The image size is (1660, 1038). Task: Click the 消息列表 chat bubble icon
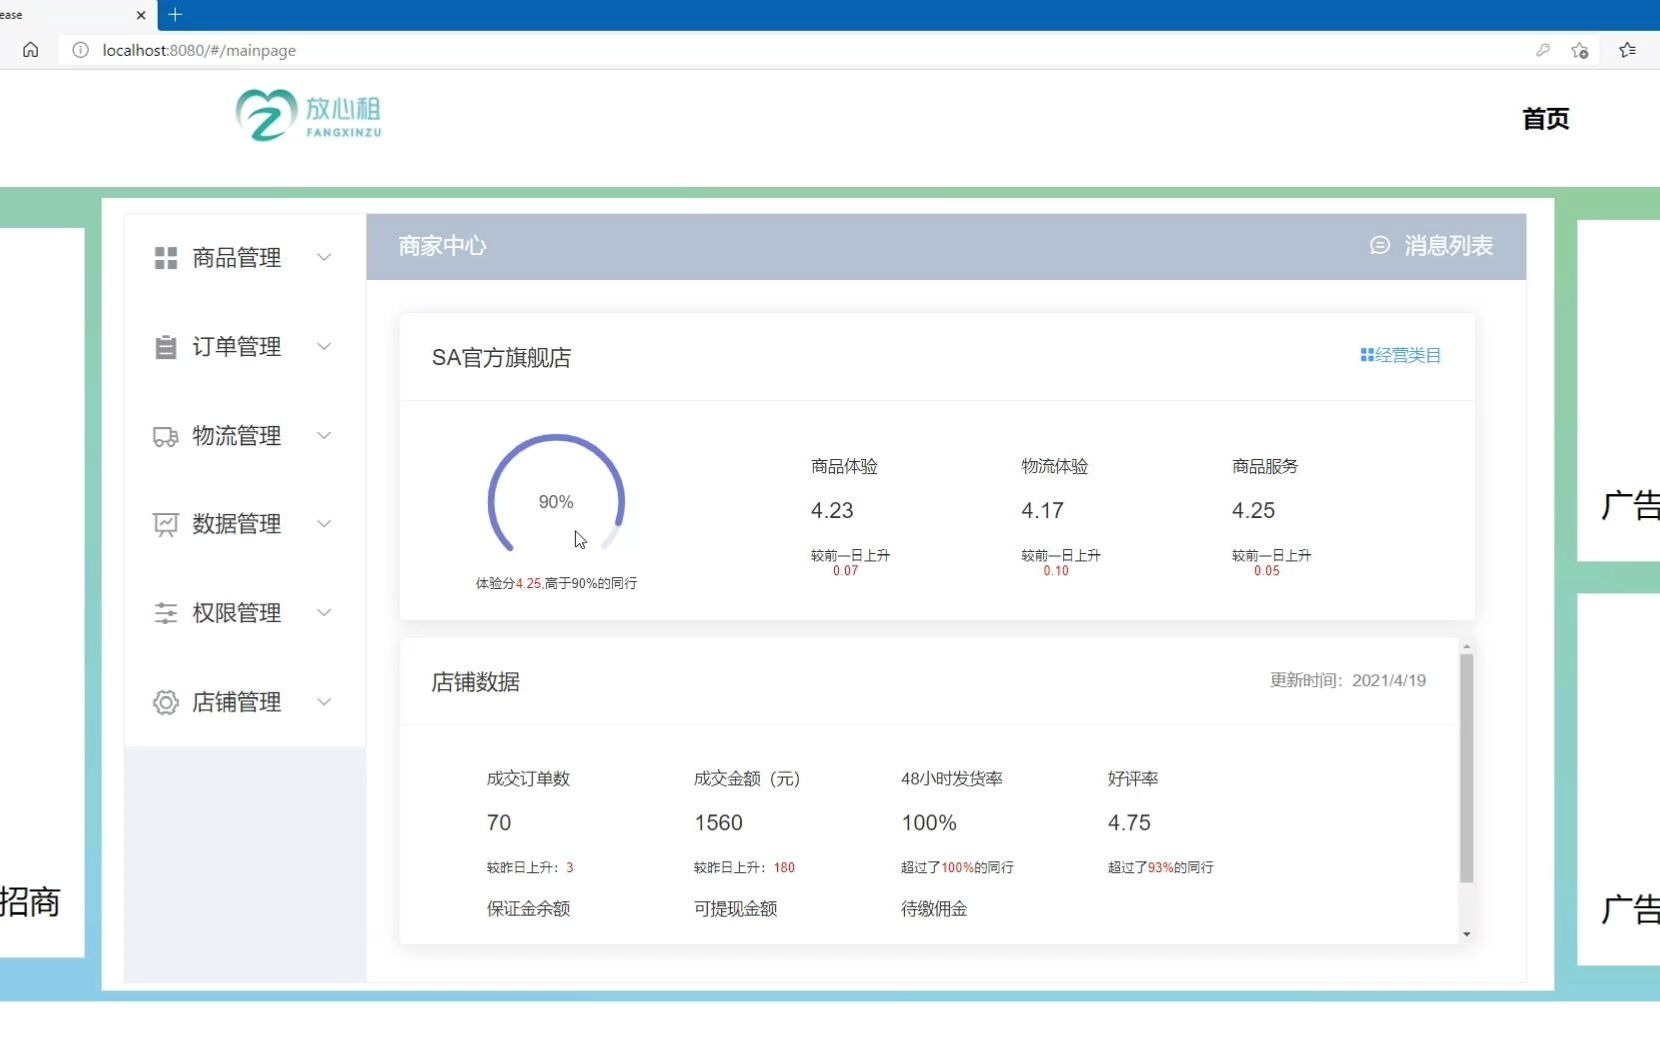coord(1380,245)
